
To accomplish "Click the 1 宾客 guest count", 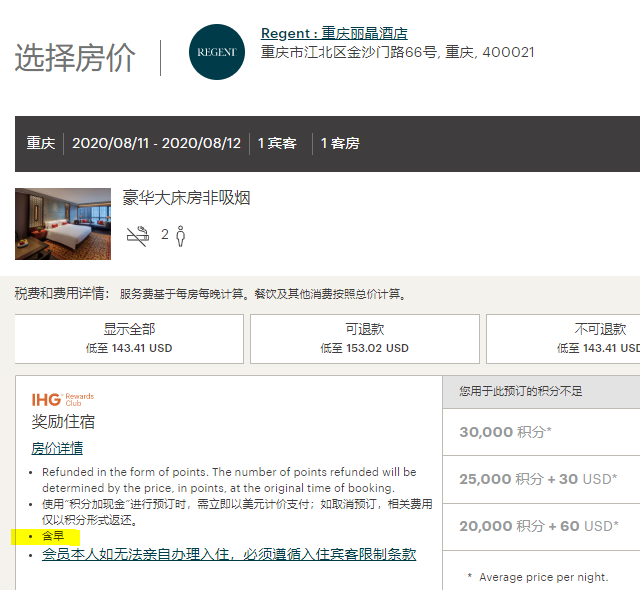I will [x=277, y=143].
